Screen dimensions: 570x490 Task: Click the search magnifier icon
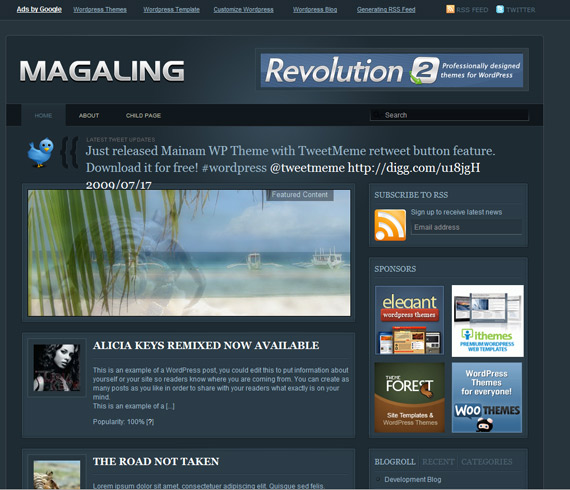(377, 115)
